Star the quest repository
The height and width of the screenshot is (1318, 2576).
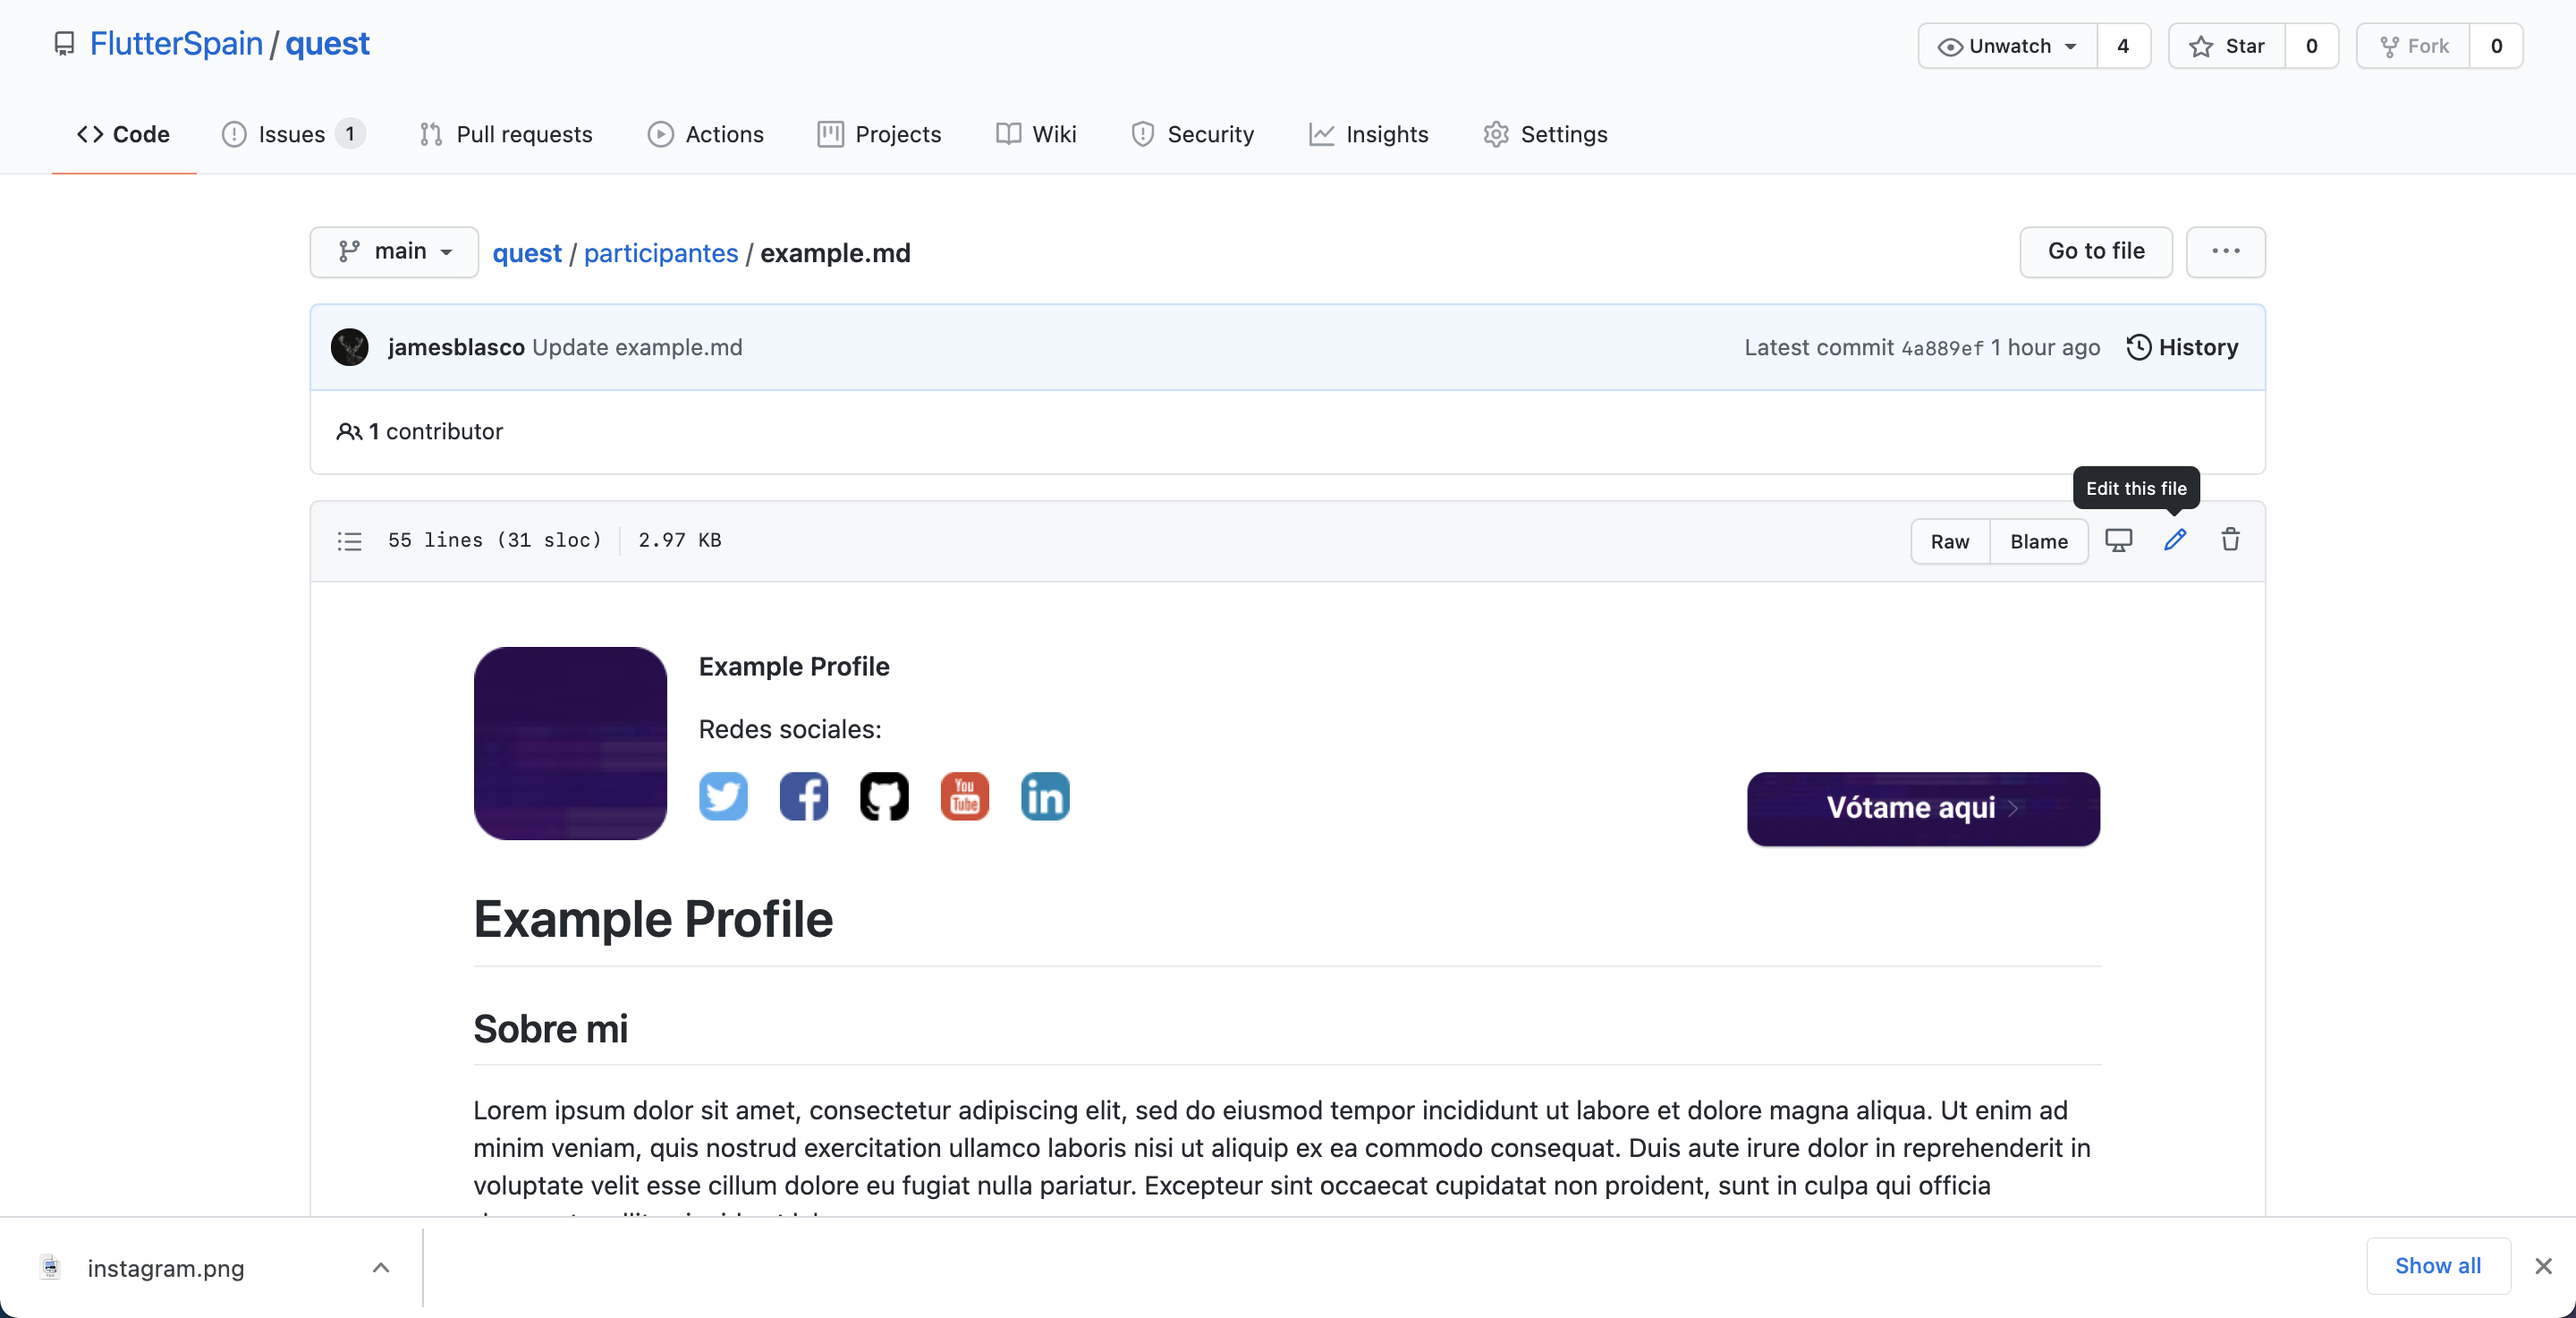[2227, 46]
